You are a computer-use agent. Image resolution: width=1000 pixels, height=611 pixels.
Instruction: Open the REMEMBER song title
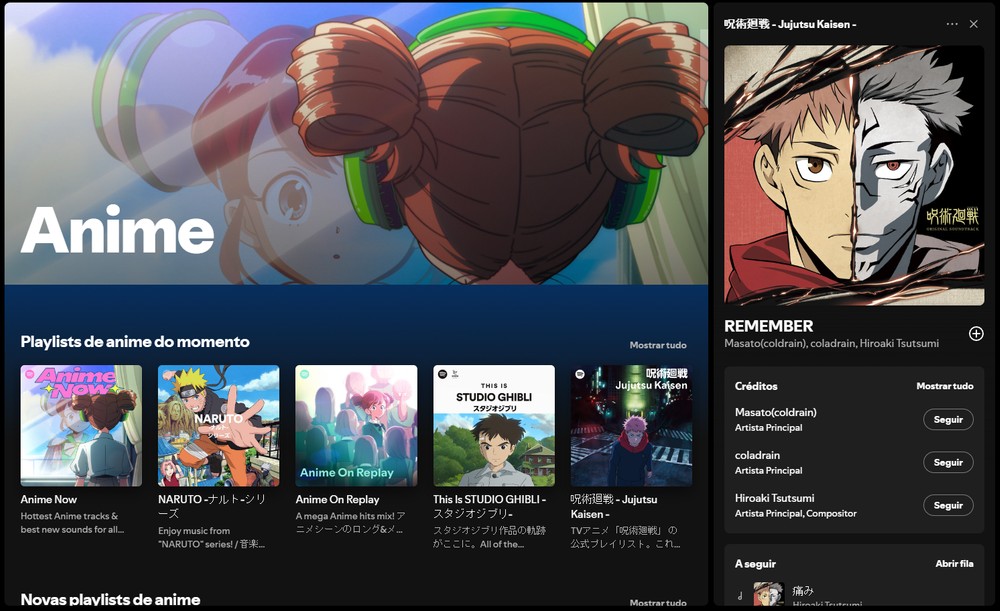pos(768,326)
